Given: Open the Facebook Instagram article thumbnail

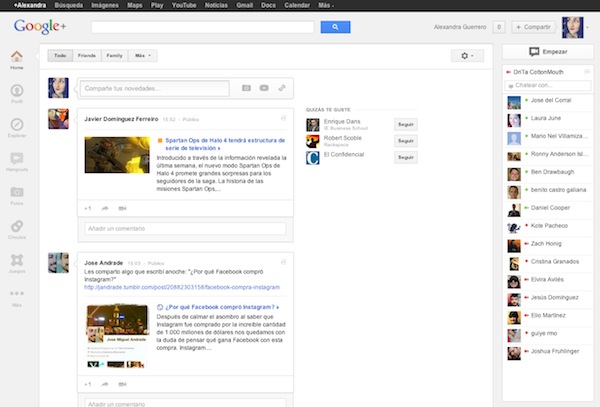Looking at the screenshot, I should click(117, 336).
